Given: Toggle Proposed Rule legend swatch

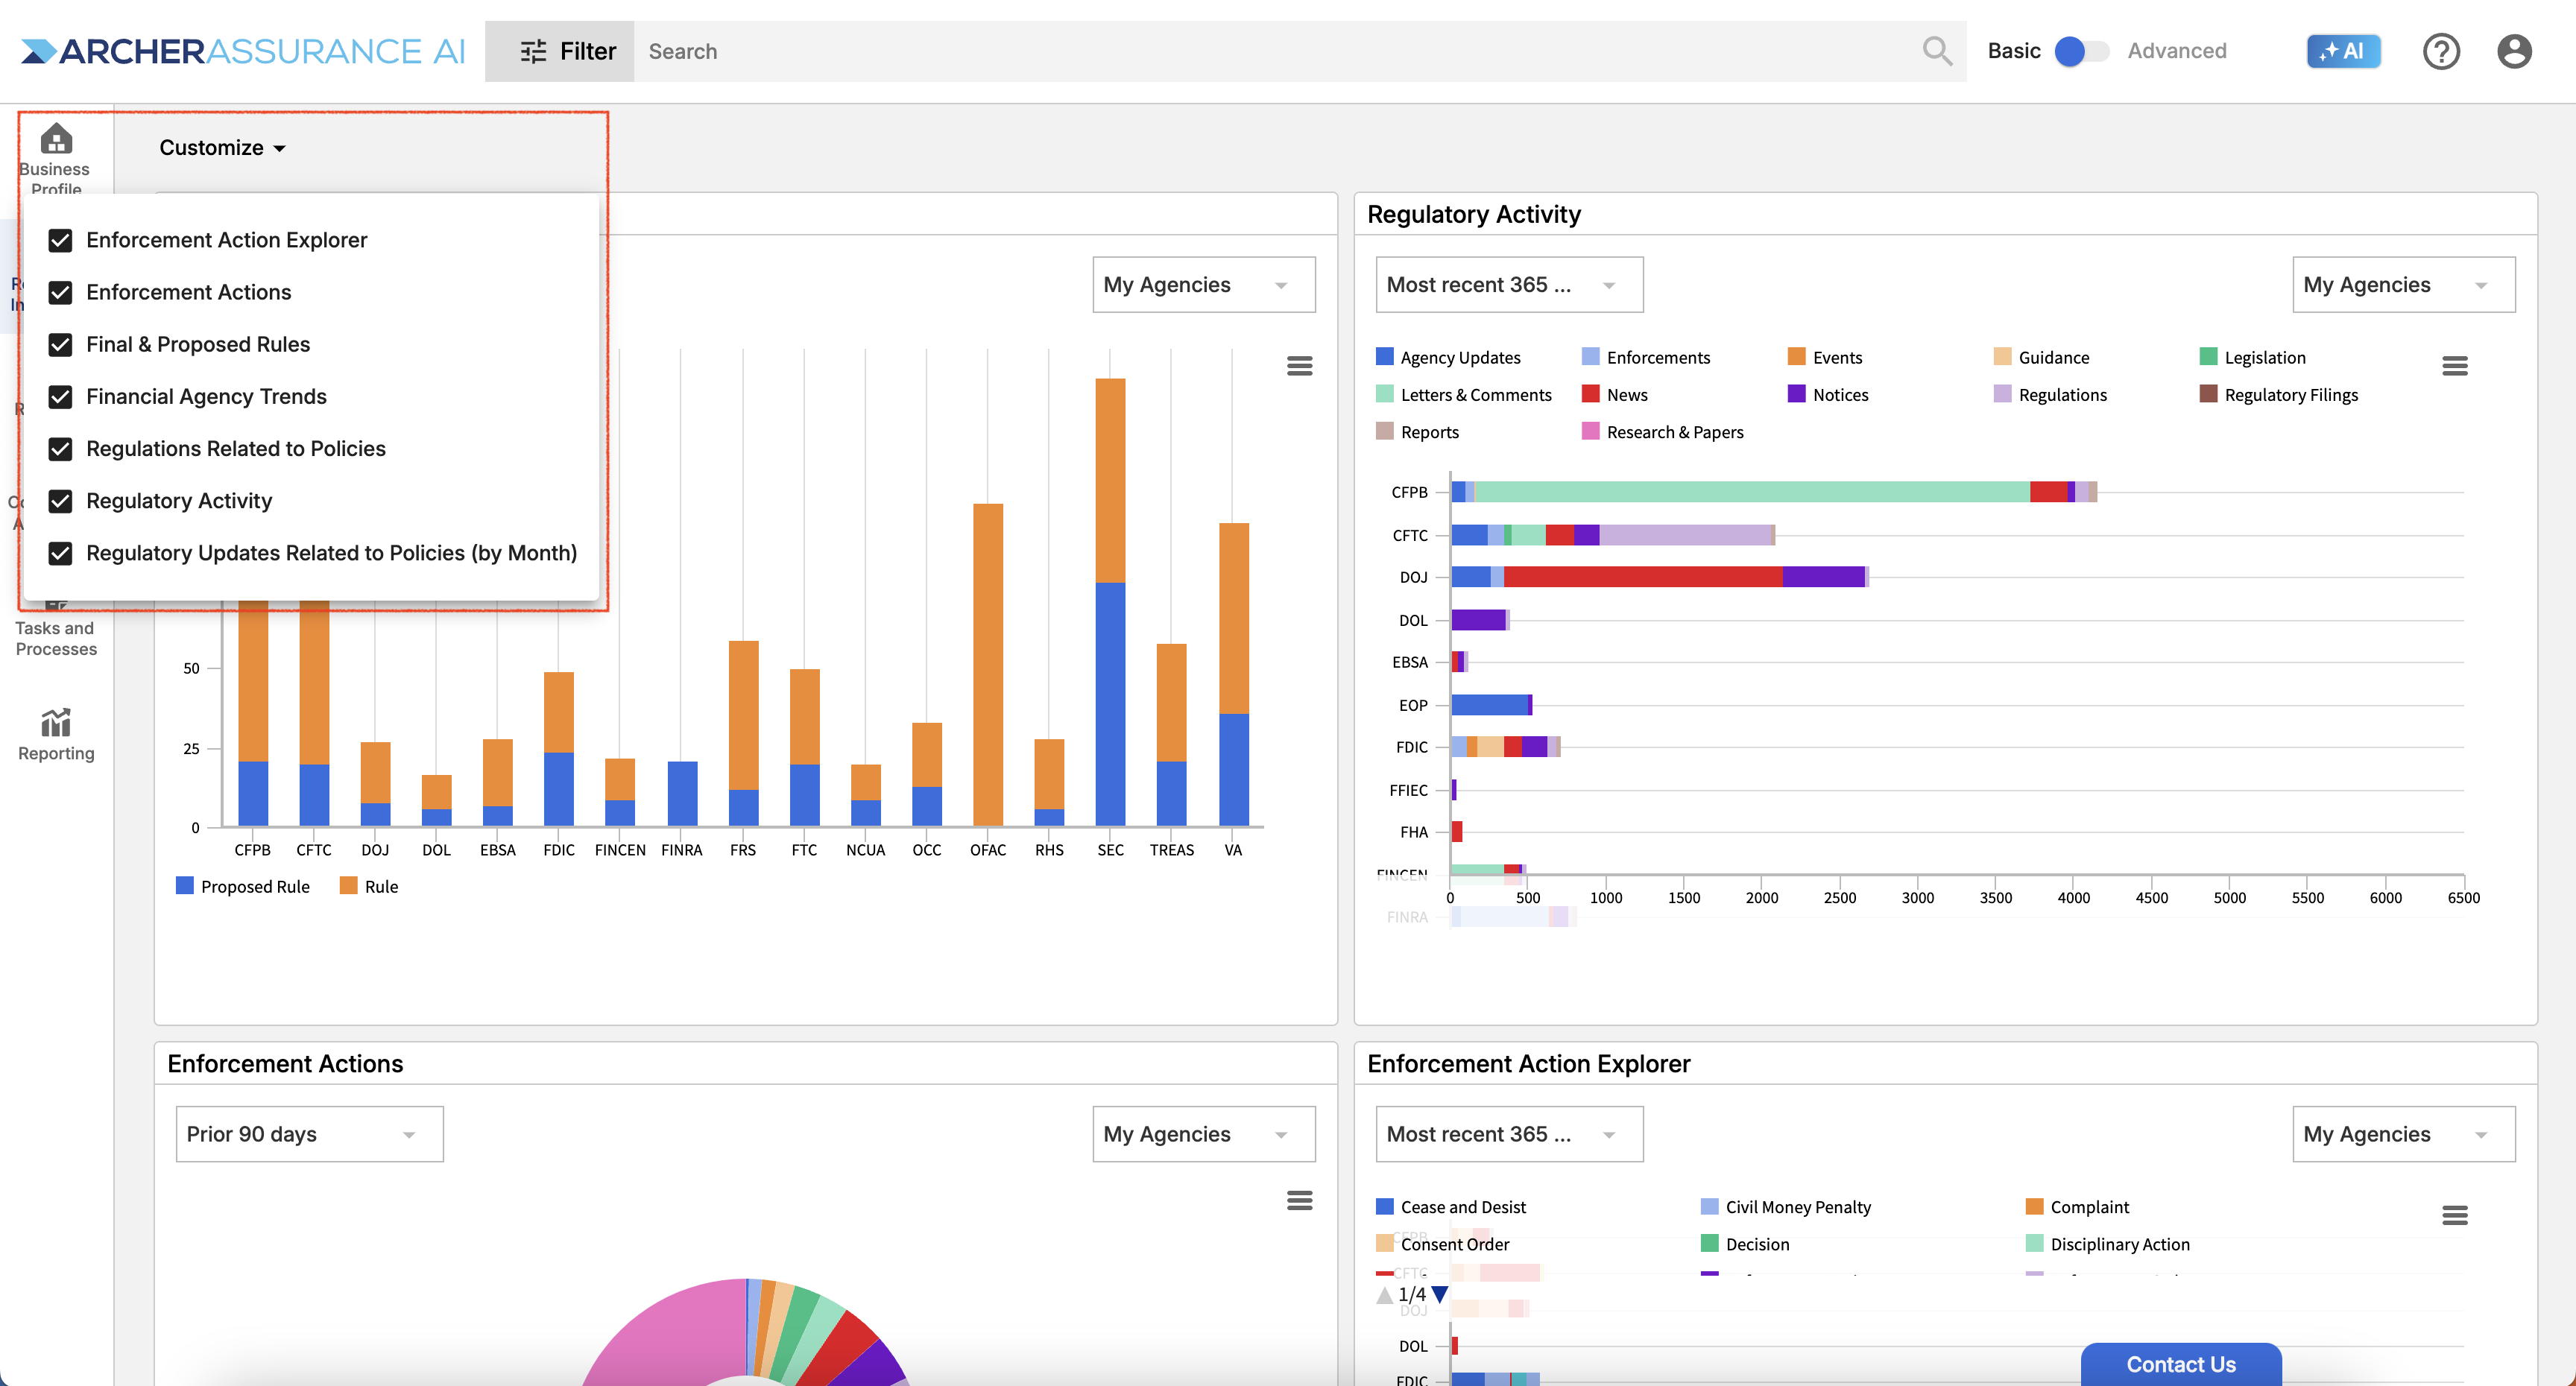Looking at the screenshot, I should [x=184, y=885].
